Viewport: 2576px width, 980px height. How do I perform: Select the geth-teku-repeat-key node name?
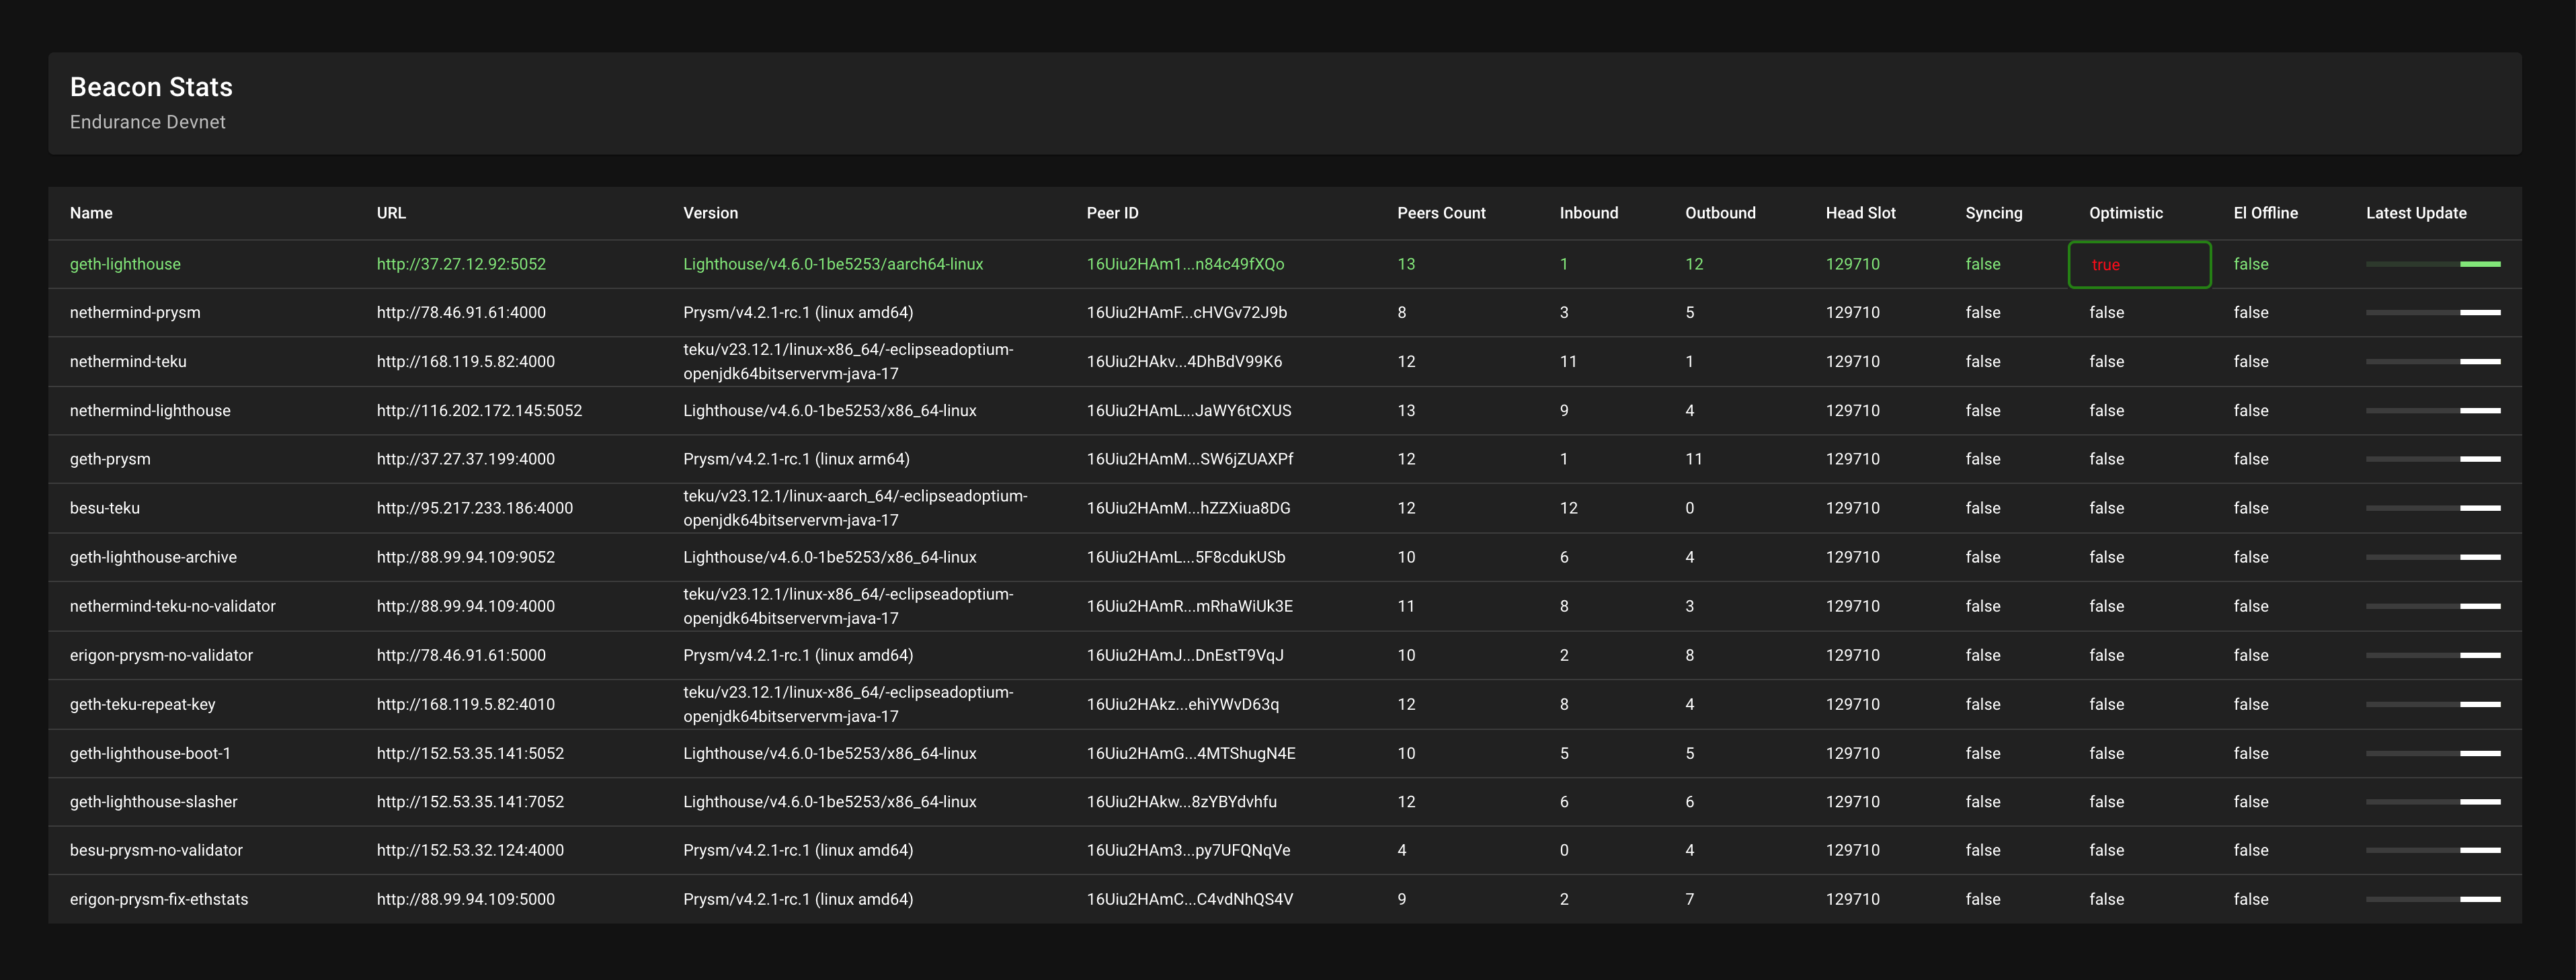tap(143, 704)
